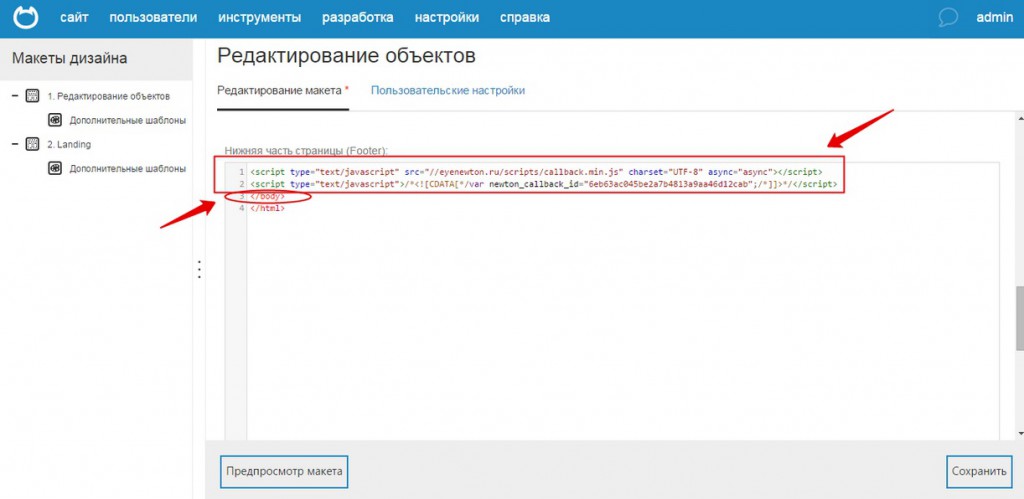Image resolution: width=1024 pixels, height=499 pixels.
Task: Click template icon for 2. Landing
Action: [32, 144]
